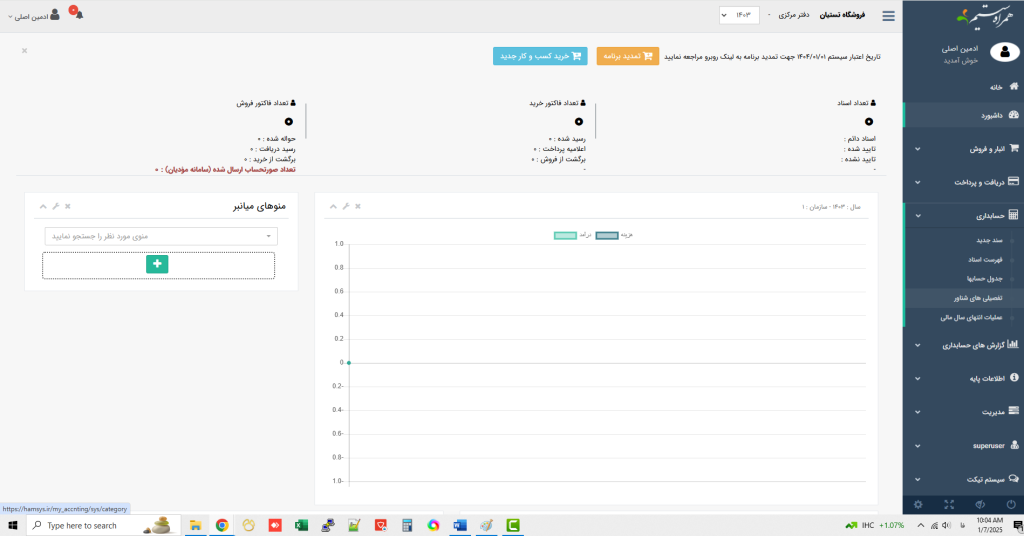Collapse the chart panel using its chevron
The image size is (1024, 536).
(331, 206)
